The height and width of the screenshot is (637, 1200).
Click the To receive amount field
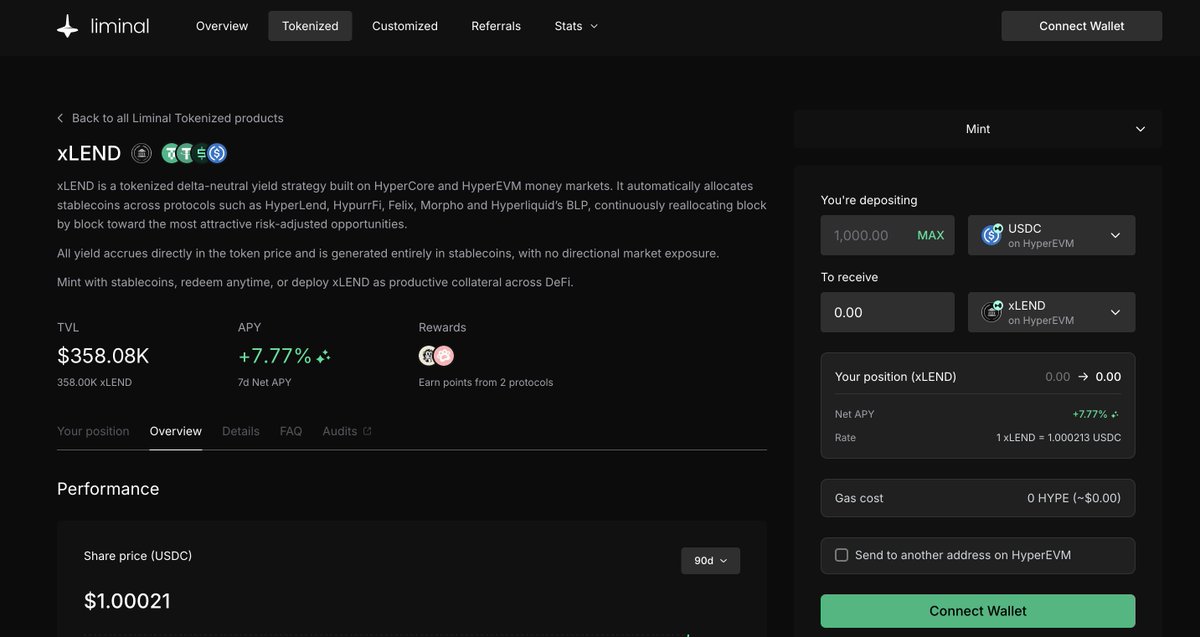pos(887,312)
